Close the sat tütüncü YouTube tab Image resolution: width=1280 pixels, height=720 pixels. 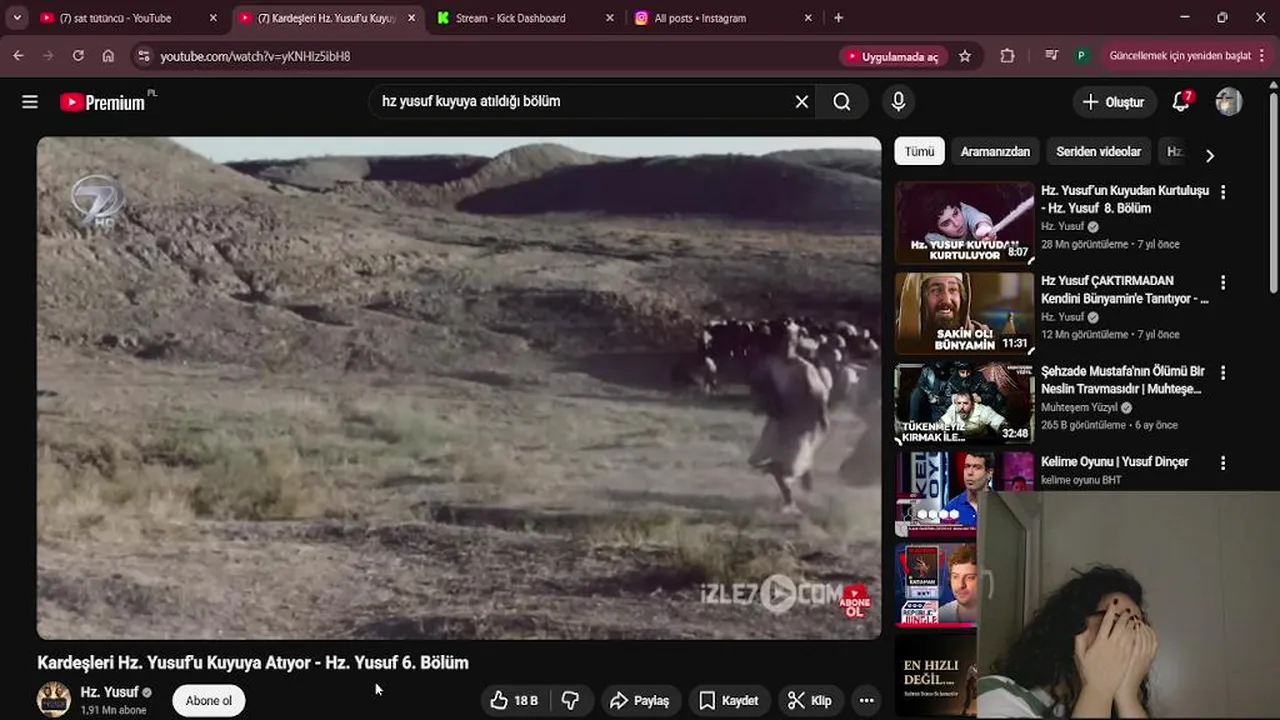pyautogui.click(x=213, y=18)
